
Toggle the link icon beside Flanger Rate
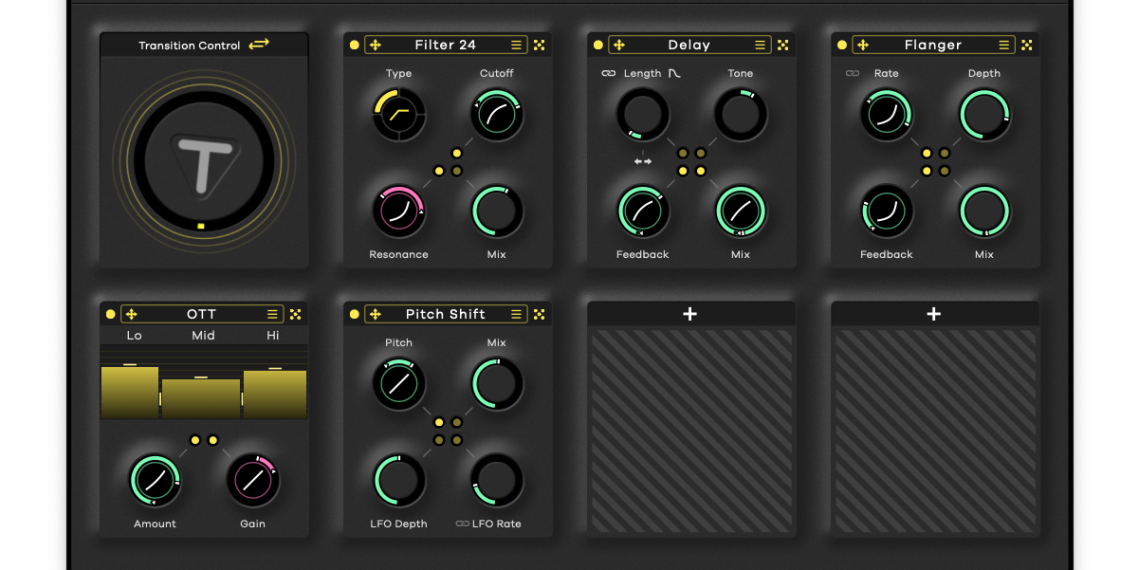tap(852, 73)
